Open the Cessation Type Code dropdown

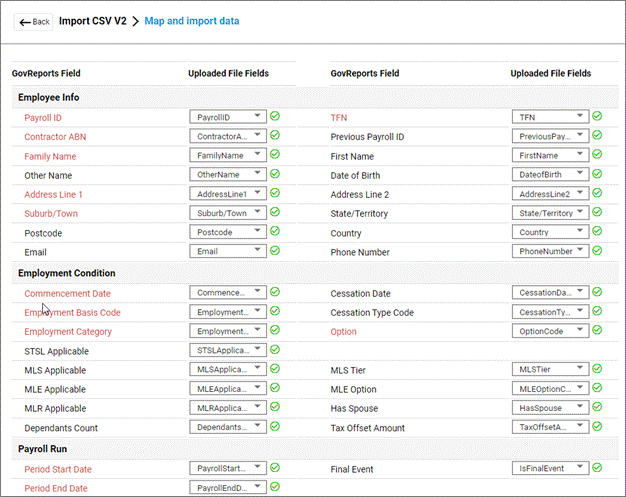[x=549, y=312]
